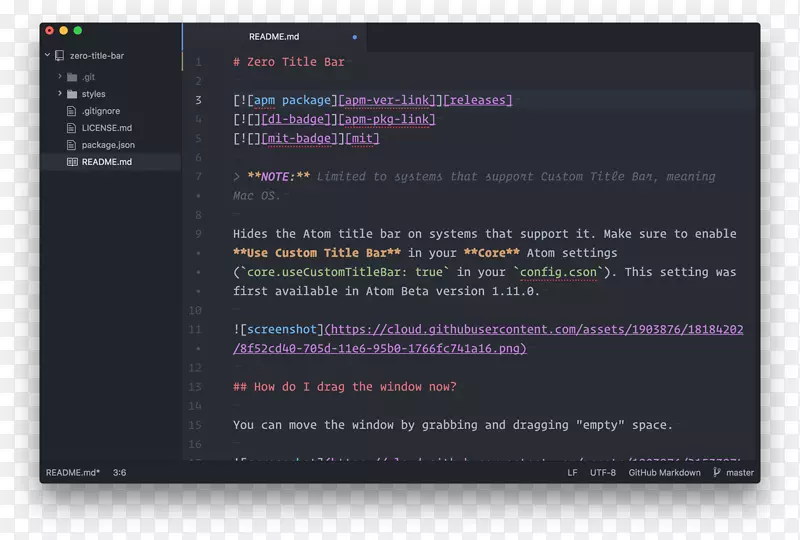Click 'core.useCustomTitleBar: true' code text

pyautogui.click(x=345, y=272)
